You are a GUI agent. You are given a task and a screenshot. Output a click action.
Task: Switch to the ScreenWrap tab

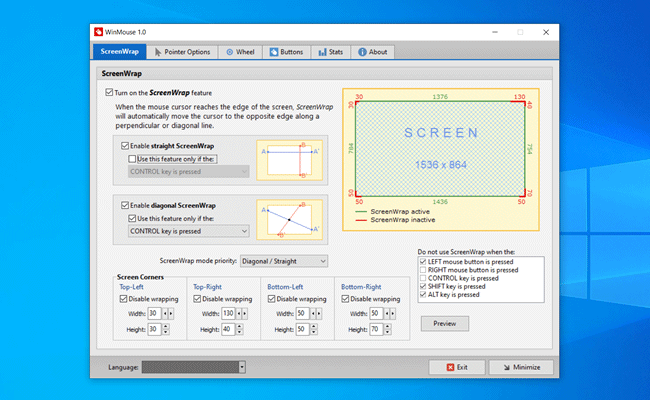[x=119, y=52]
